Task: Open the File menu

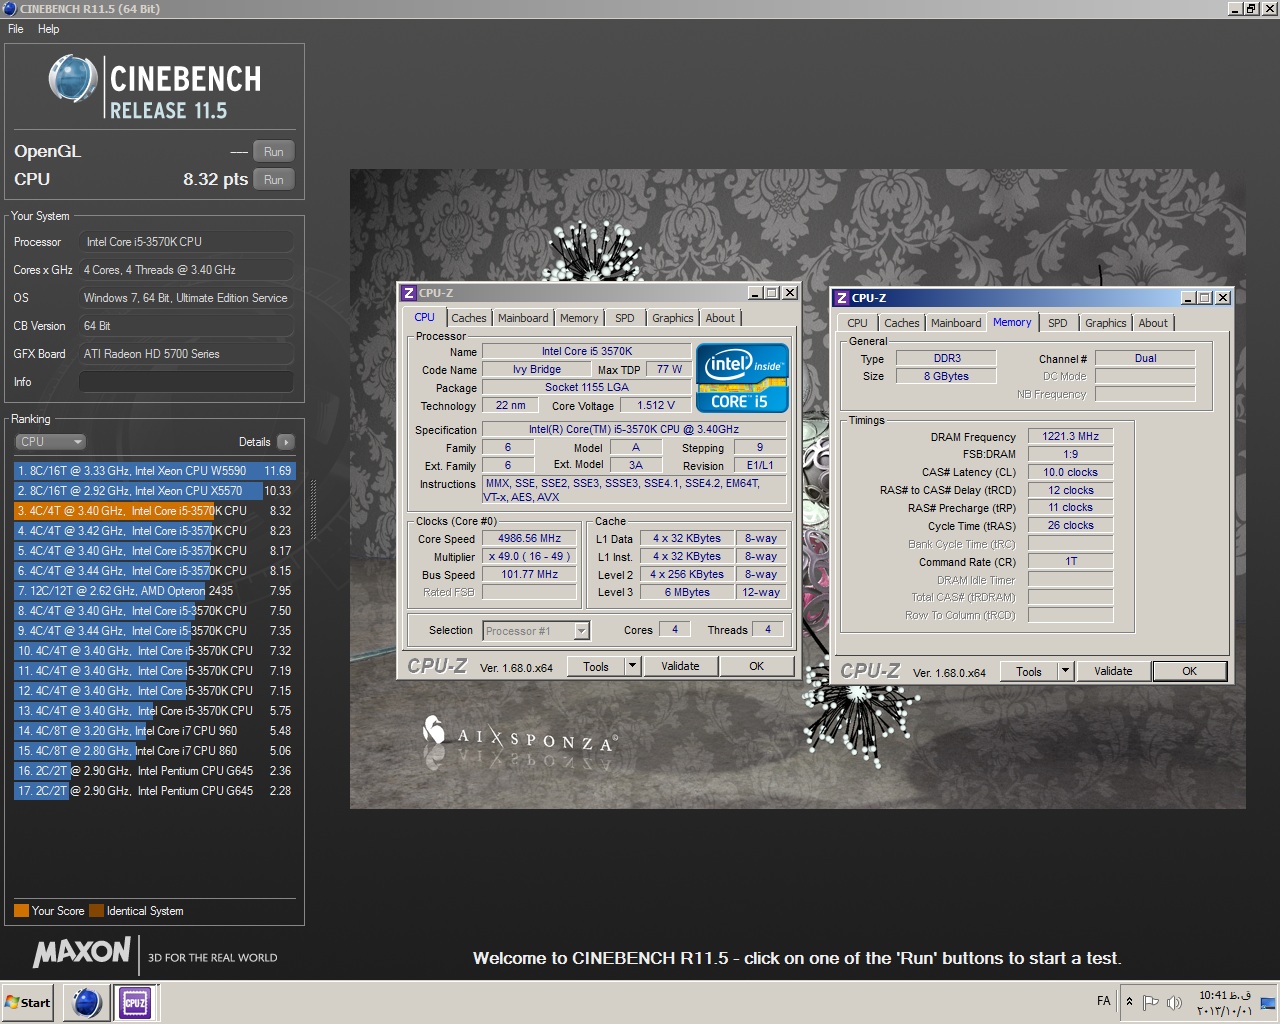Action: pos(16,29)
